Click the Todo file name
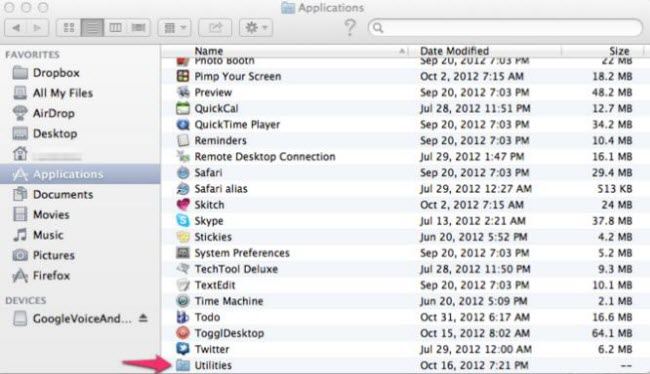The height and width of the screenshot is (374, 650). point(207,317)
